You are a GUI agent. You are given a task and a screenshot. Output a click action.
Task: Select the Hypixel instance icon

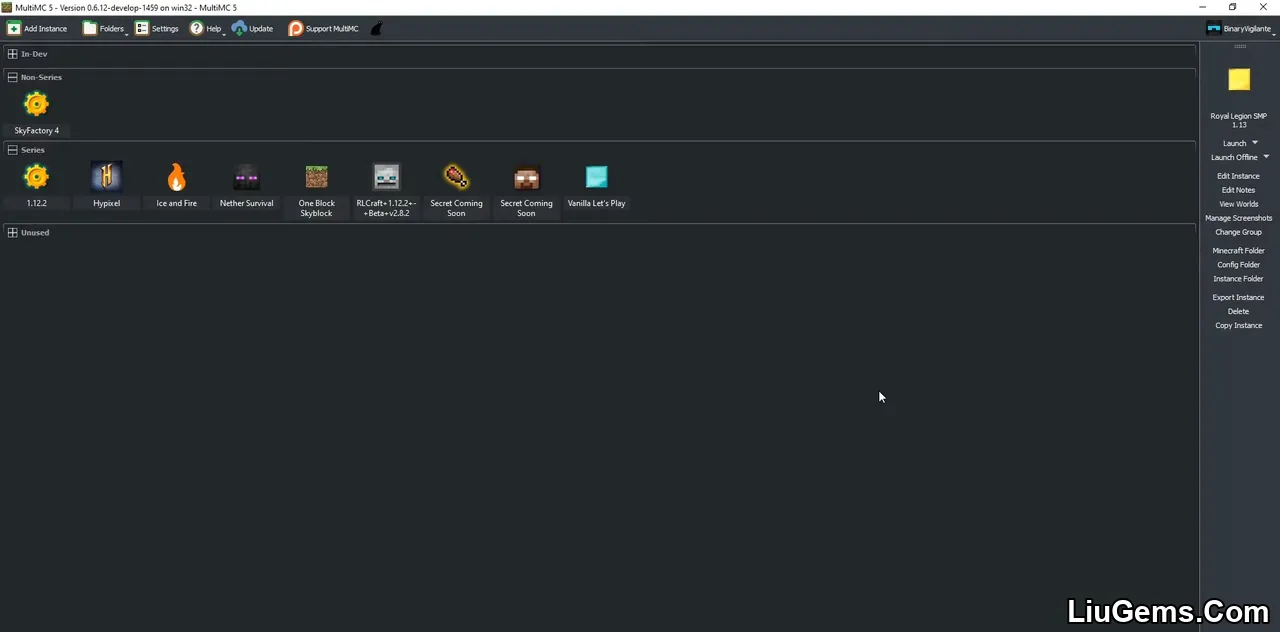pyautogui.click(x=106, y=177)
